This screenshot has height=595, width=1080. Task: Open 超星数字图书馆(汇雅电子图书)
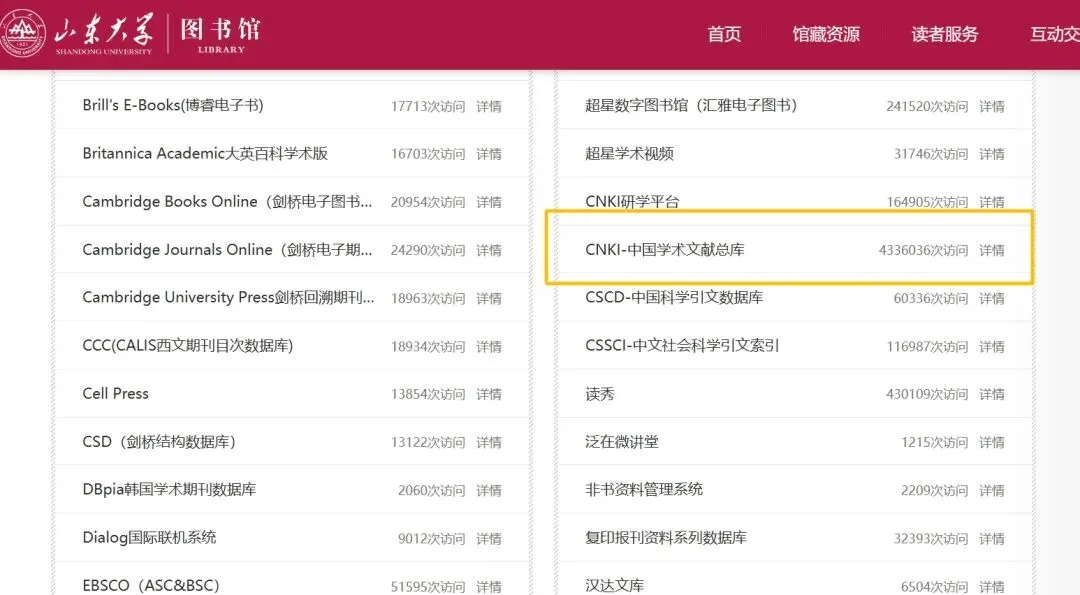692,105
